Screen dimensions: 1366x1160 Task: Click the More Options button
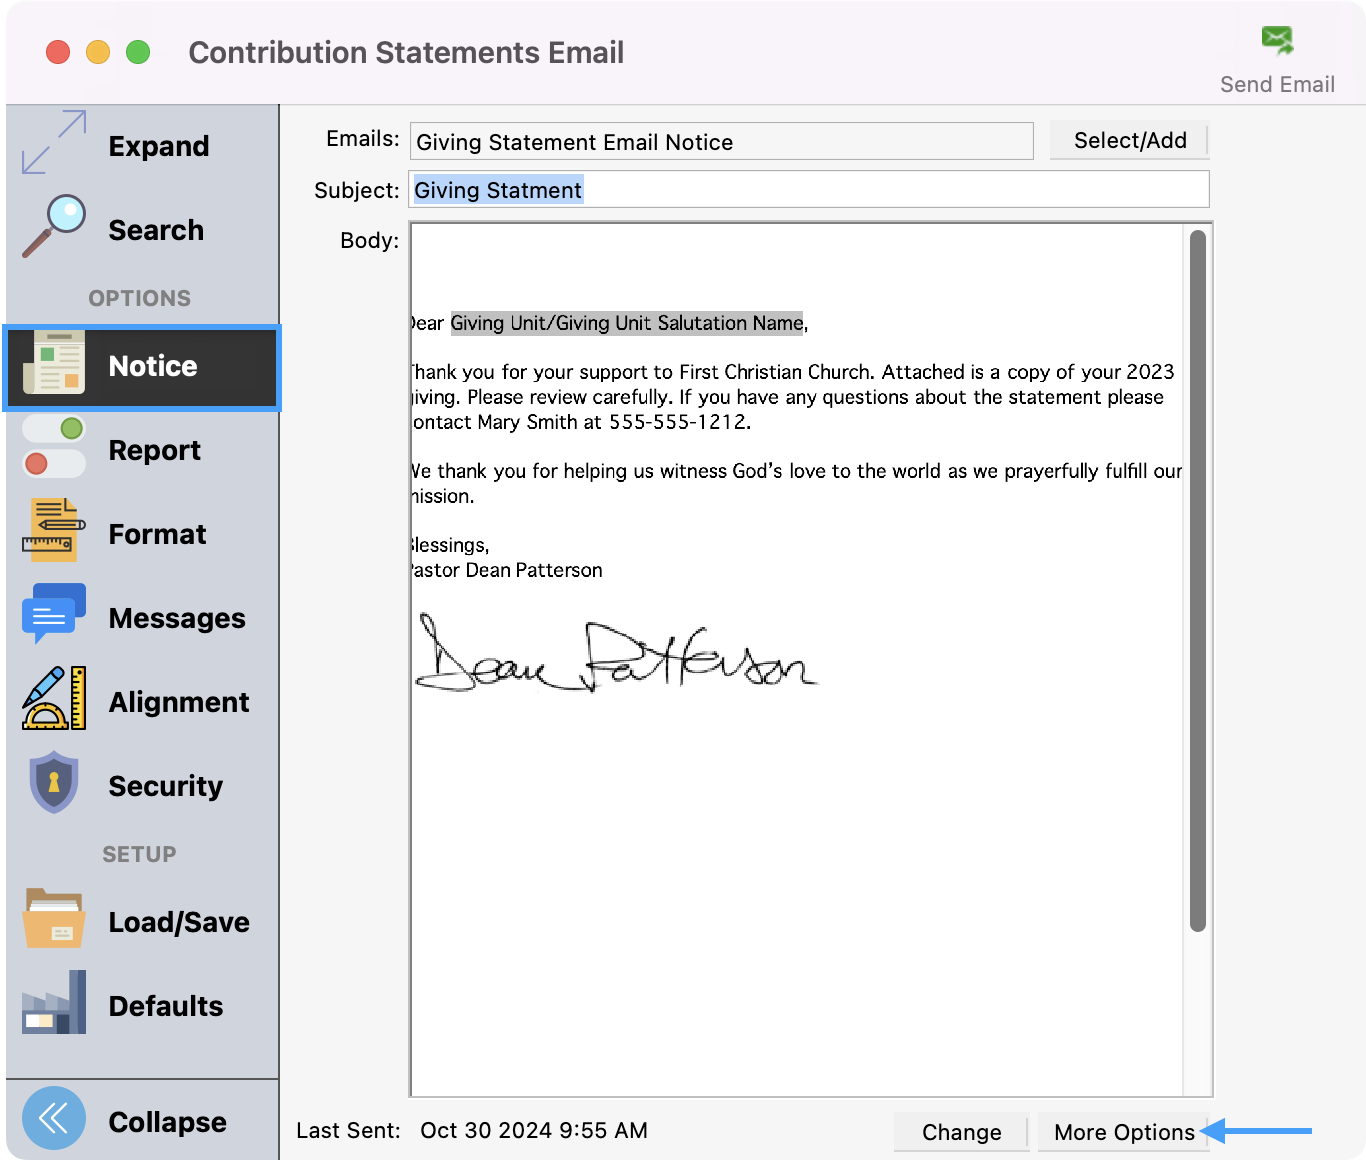[1123, 1132]
